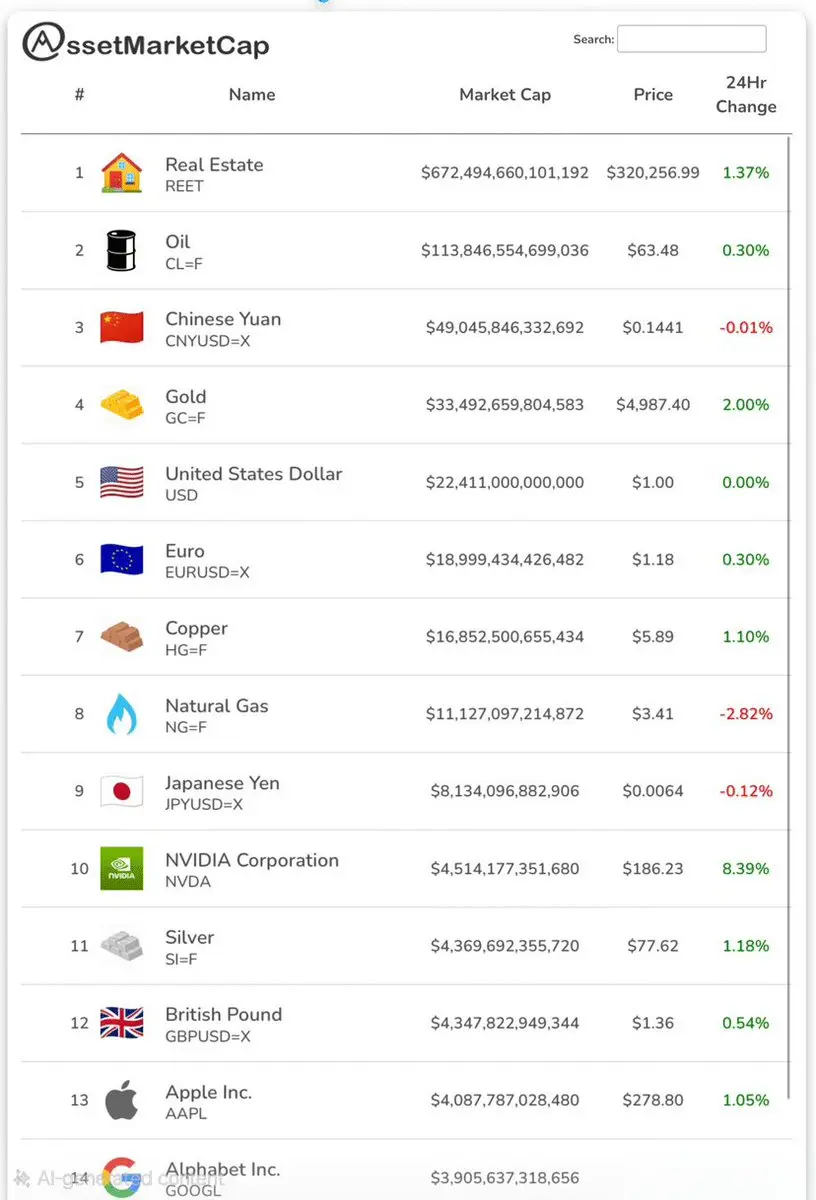Click the Real Estate house icon

pos(122,173)
